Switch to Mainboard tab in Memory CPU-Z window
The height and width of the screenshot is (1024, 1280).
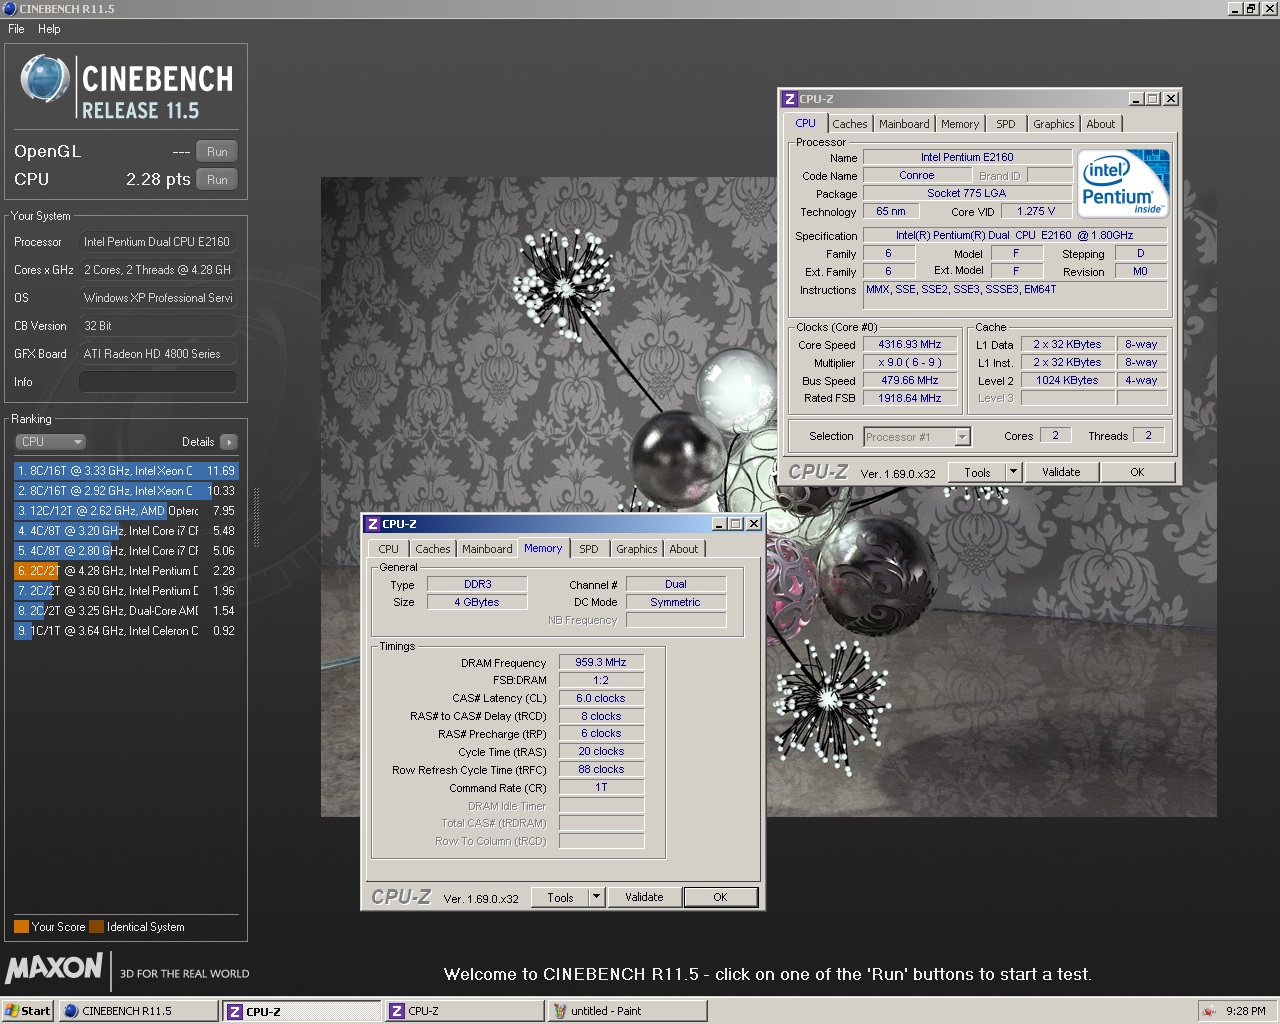(487, 549)
